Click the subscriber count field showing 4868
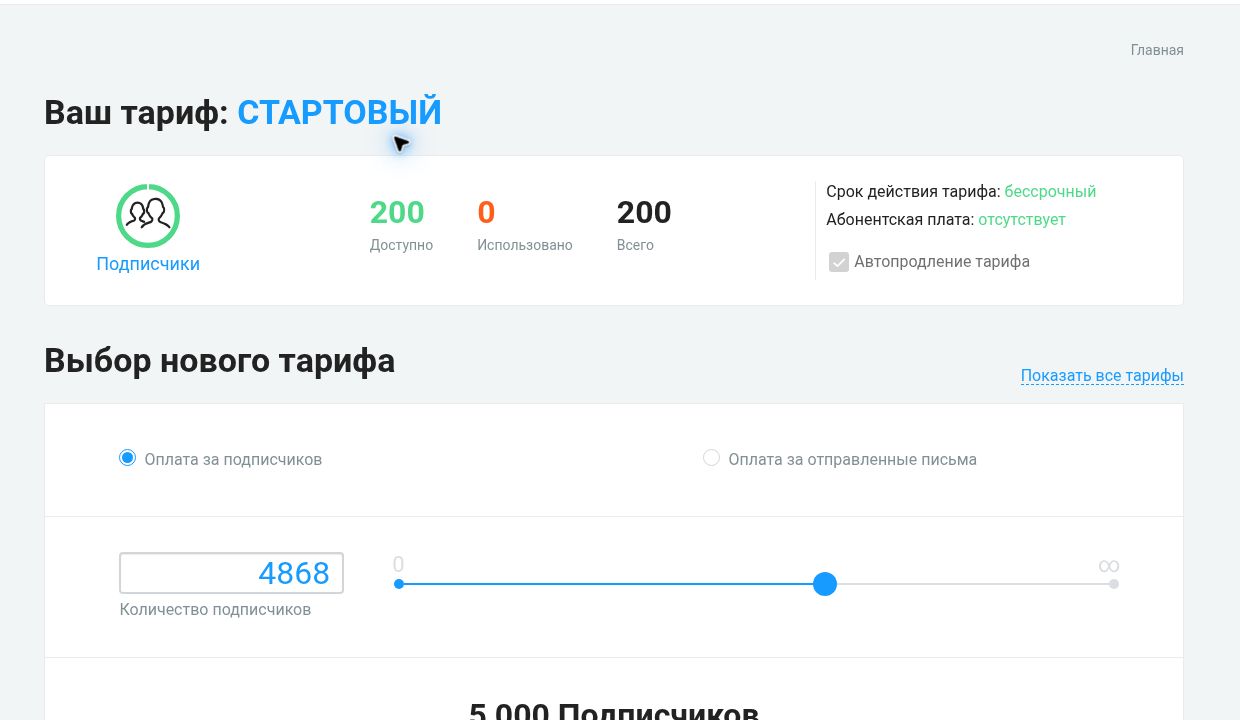 point(231,573)
